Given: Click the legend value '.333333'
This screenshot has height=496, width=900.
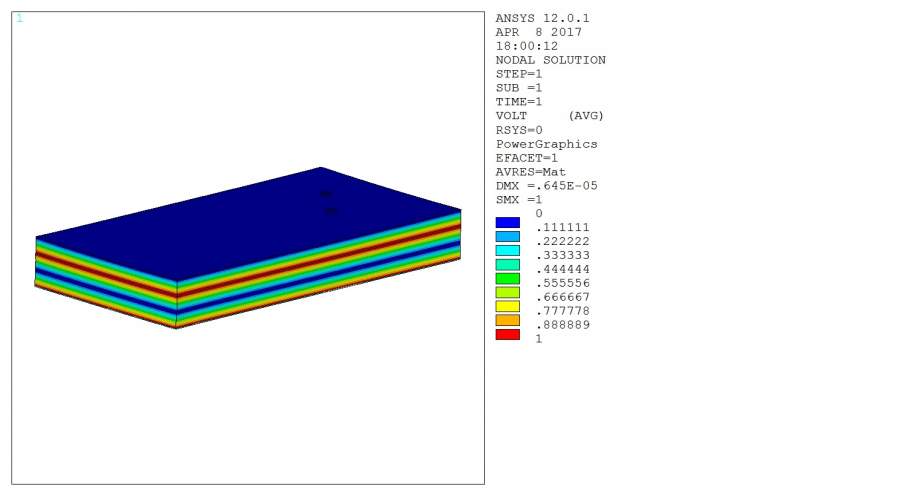Looking at the screenshot, I should click(x=562, y=255).
